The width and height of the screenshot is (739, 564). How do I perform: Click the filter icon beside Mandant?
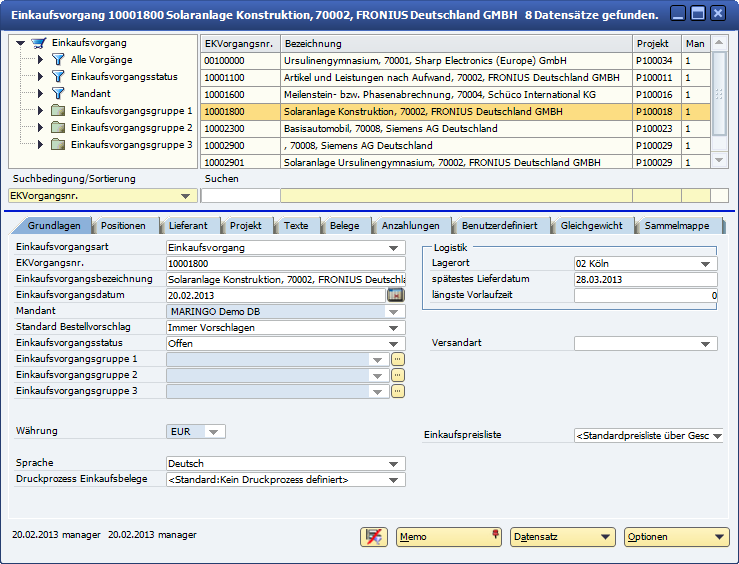point(57,94)
